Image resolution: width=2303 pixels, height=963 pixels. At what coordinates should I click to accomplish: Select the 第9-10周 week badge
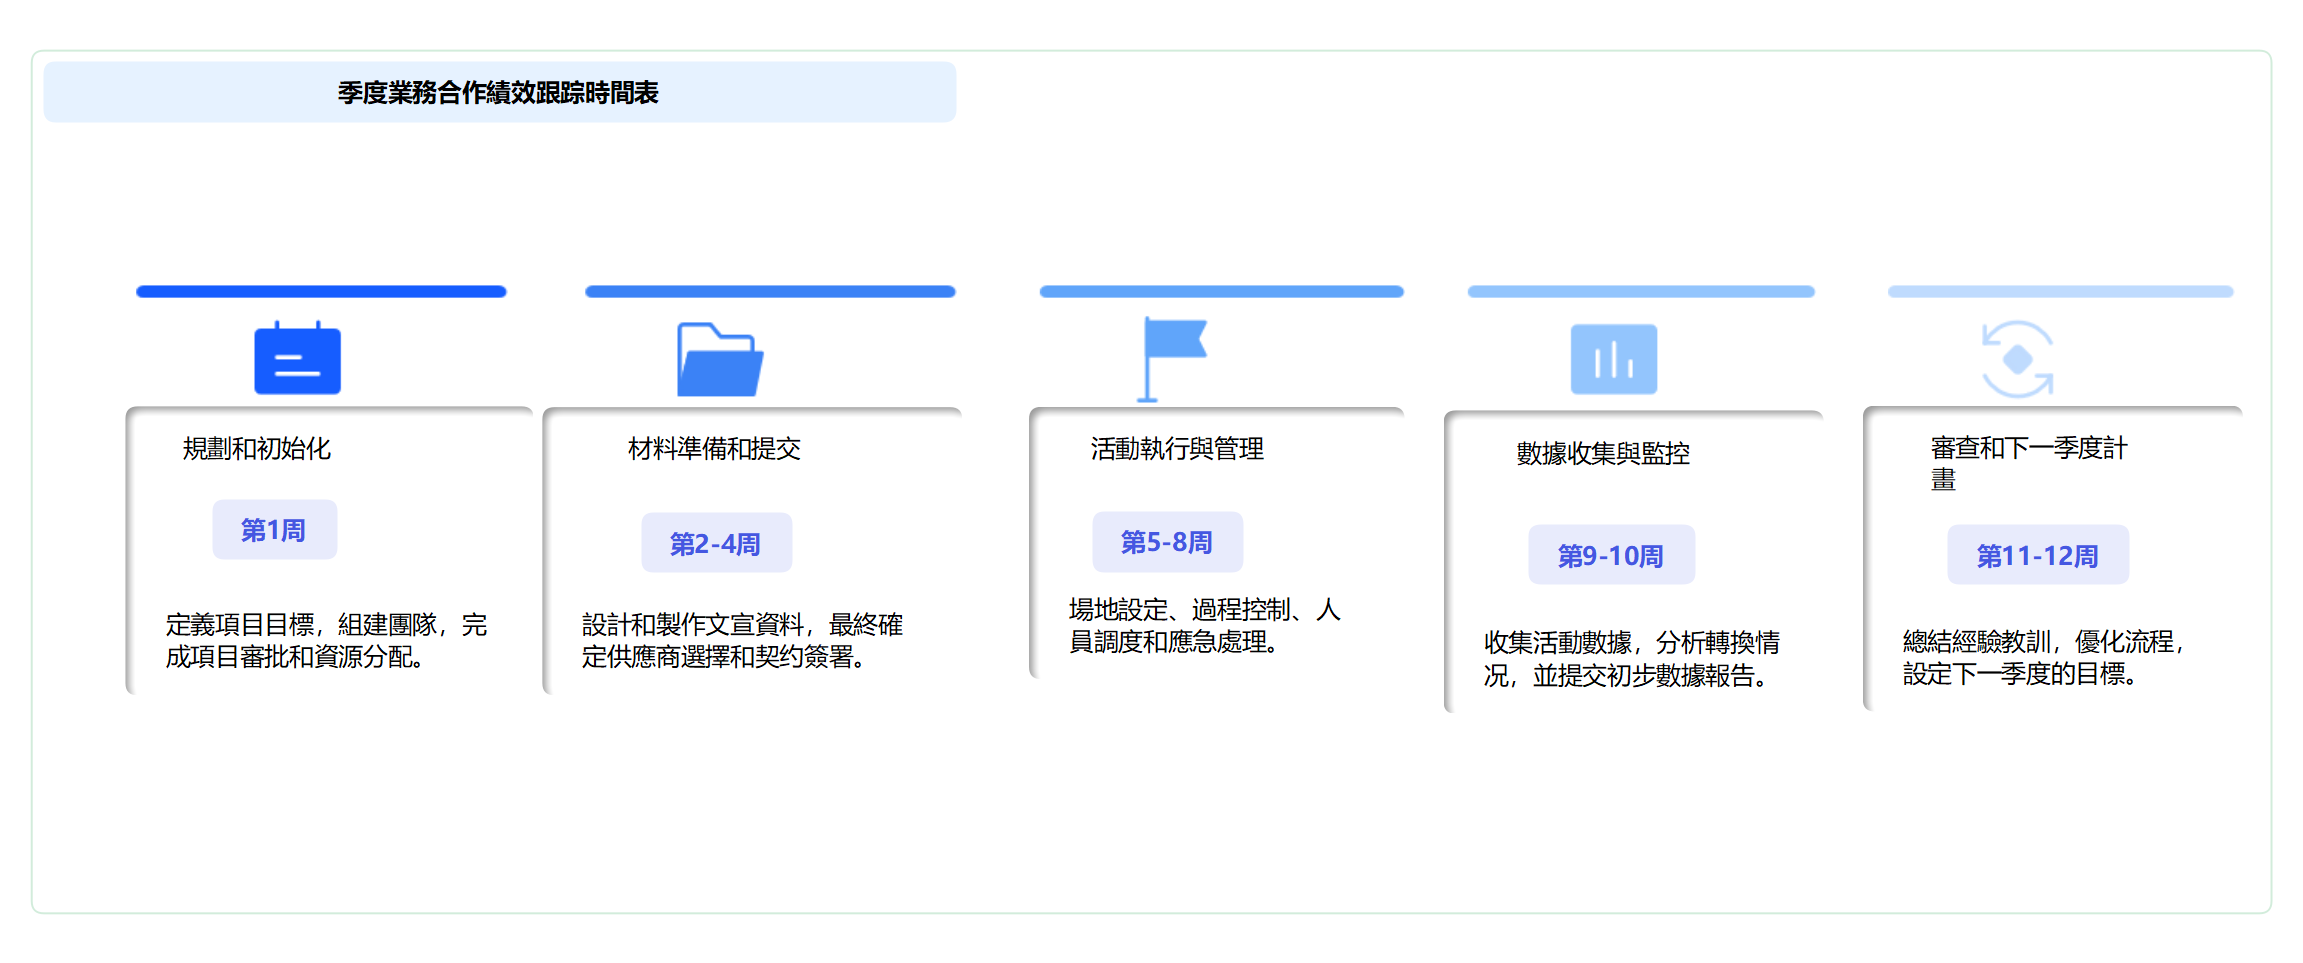(1611, 555)
